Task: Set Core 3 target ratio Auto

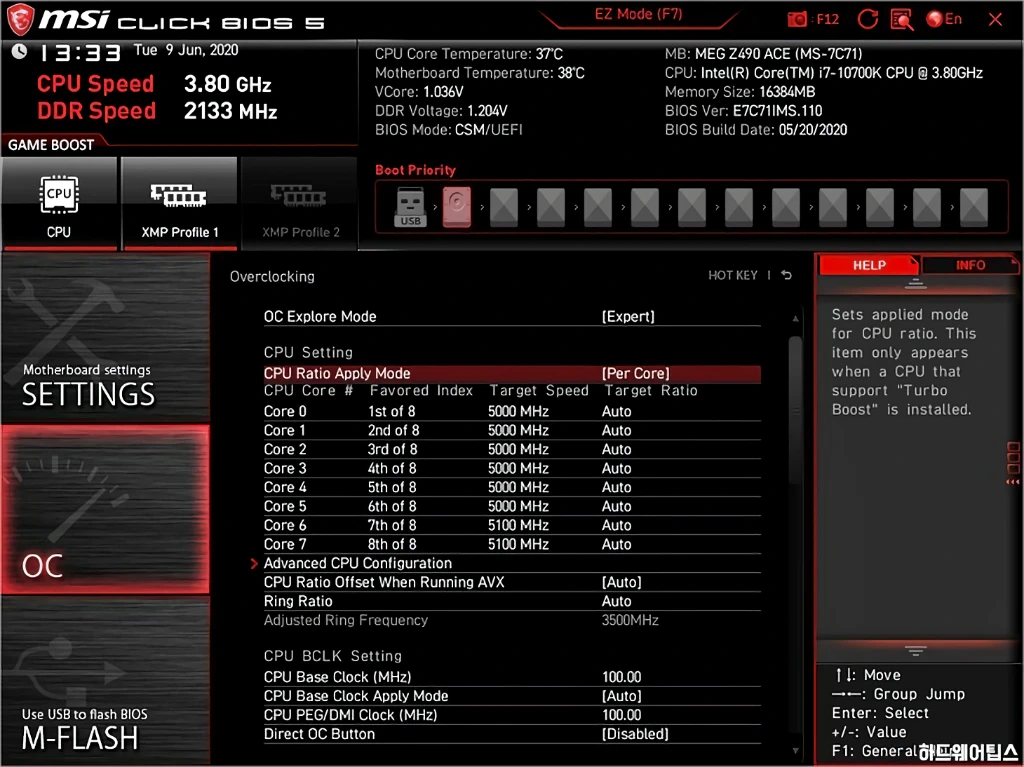Action: click(x=616, y=468)
